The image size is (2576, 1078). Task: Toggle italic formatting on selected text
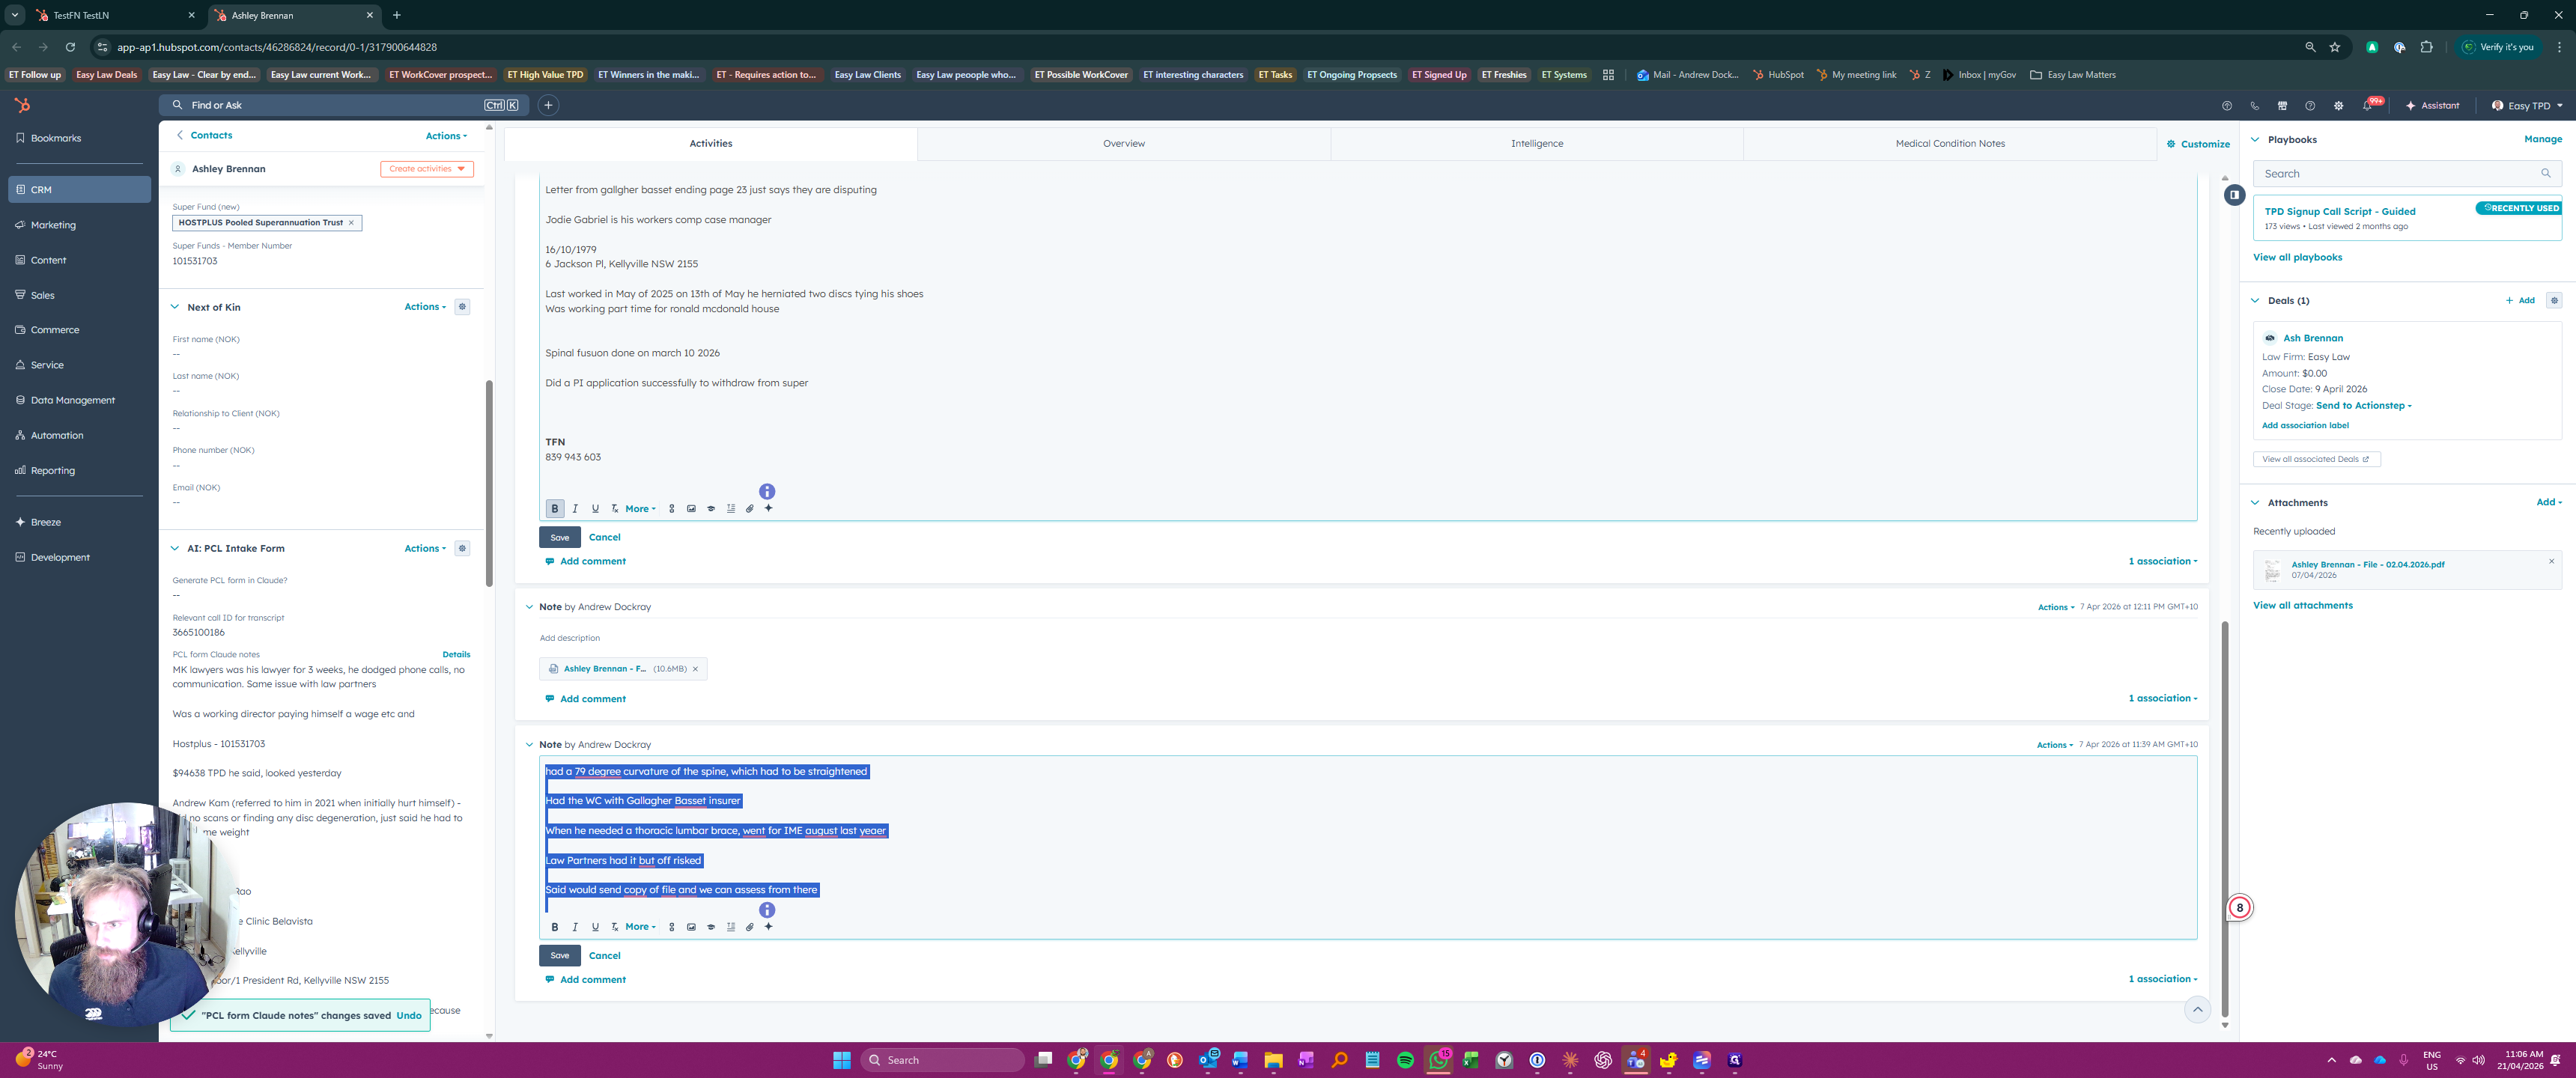click(575, 927)
